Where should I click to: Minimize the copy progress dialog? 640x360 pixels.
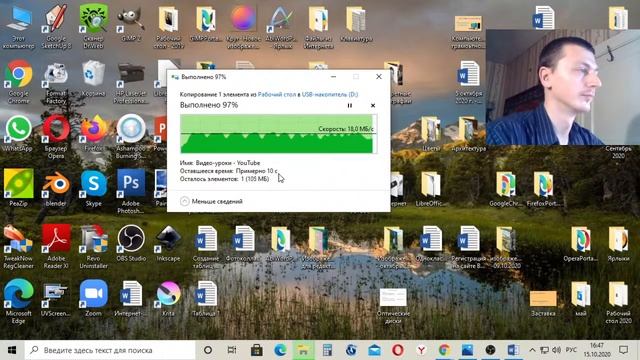pyautogui.click(x=333, y=77)
